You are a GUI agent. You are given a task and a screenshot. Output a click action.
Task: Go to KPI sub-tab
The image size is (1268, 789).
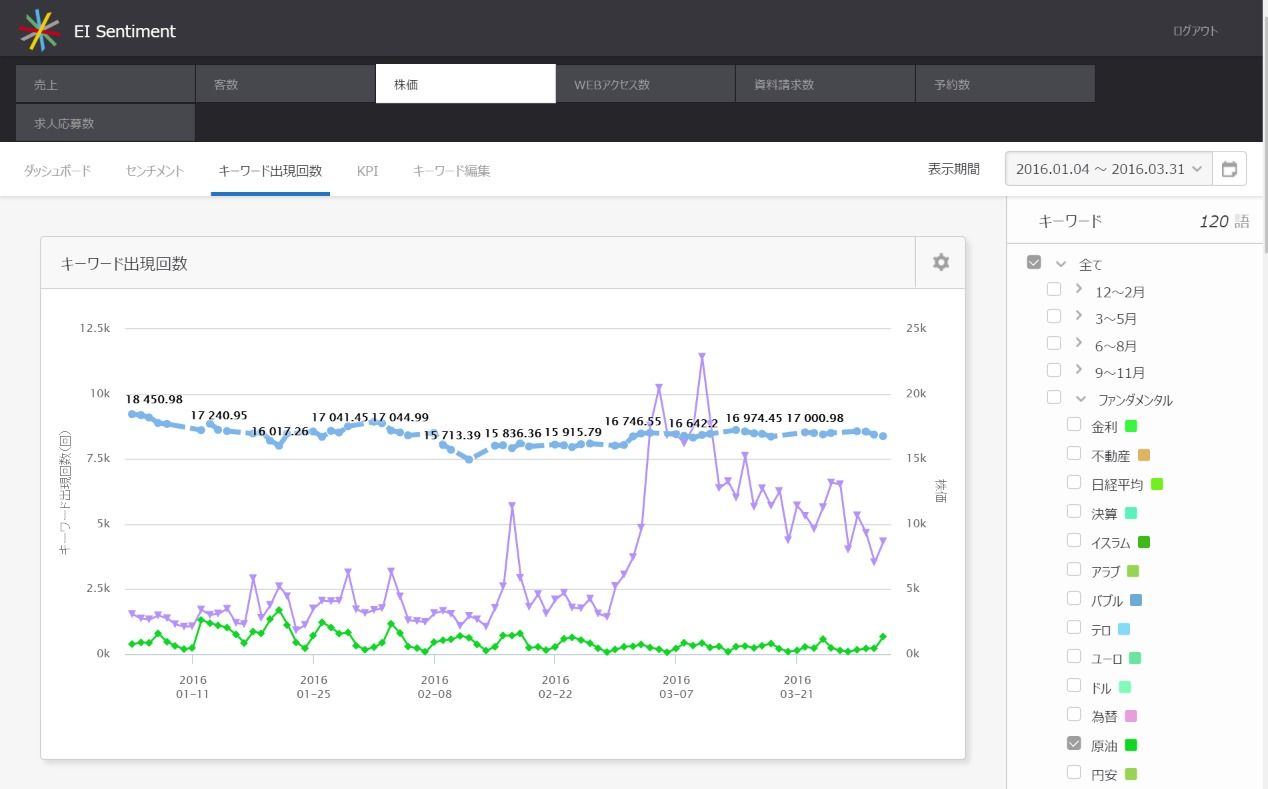(x=367, y=171)
